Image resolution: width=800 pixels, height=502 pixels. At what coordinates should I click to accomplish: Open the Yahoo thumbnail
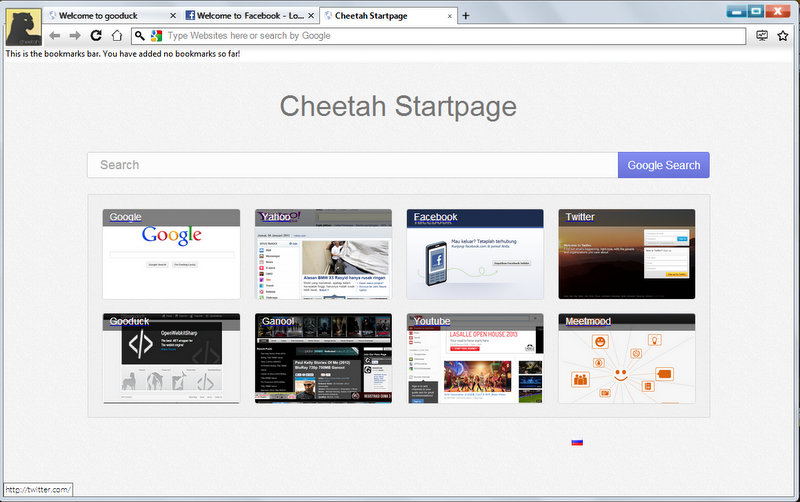323,254
